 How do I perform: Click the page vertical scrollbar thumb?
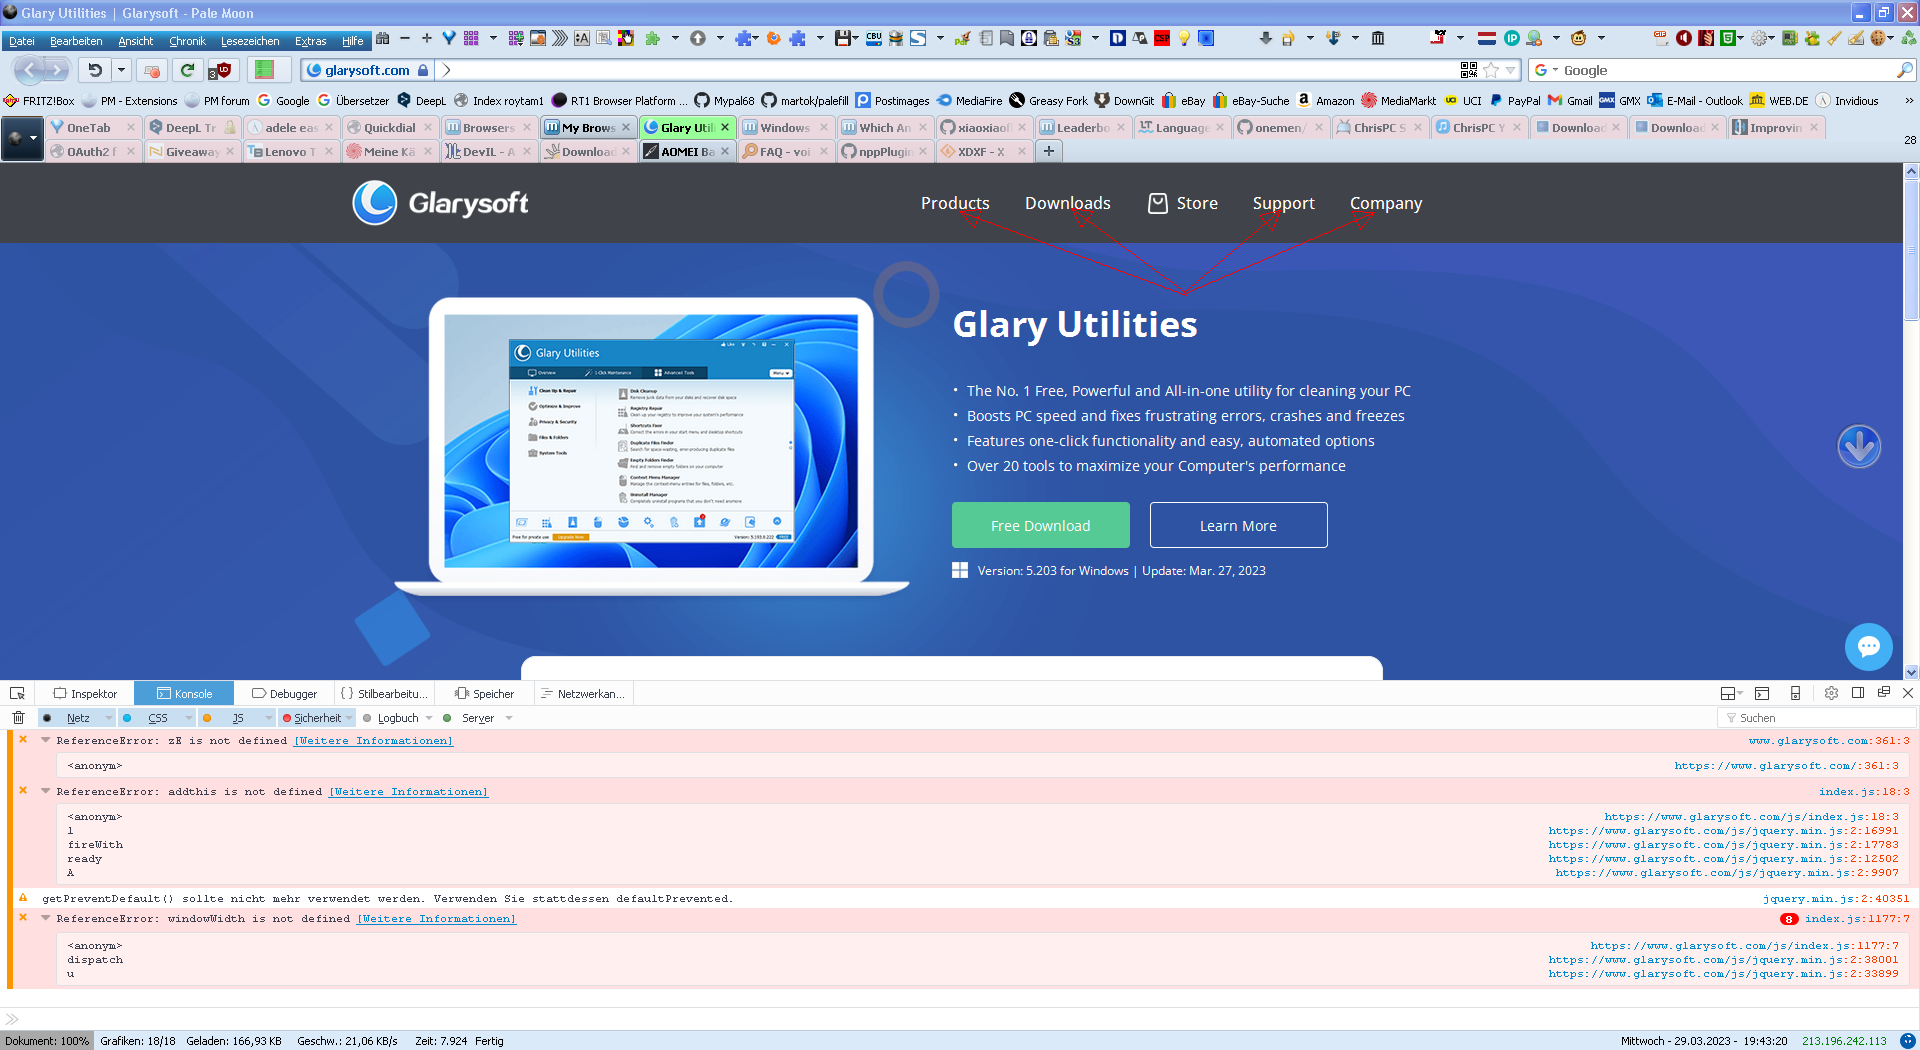pos(1911,250)
